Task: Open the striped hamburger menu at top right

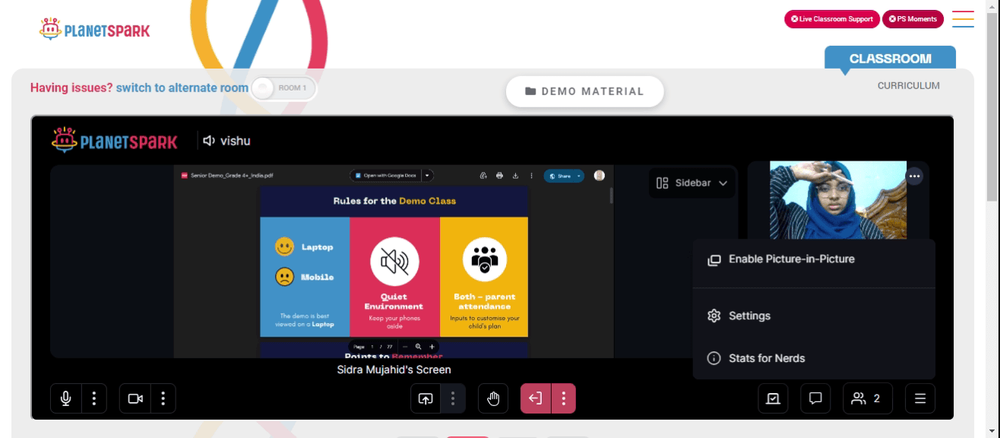Action: click(x=963, y=19)
